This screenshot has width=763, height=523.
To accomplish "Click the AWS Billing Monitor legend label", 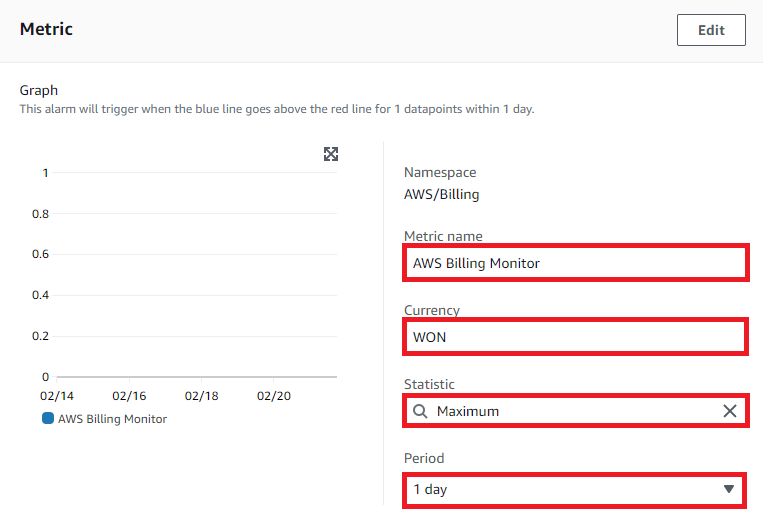I will click(112, 419).
